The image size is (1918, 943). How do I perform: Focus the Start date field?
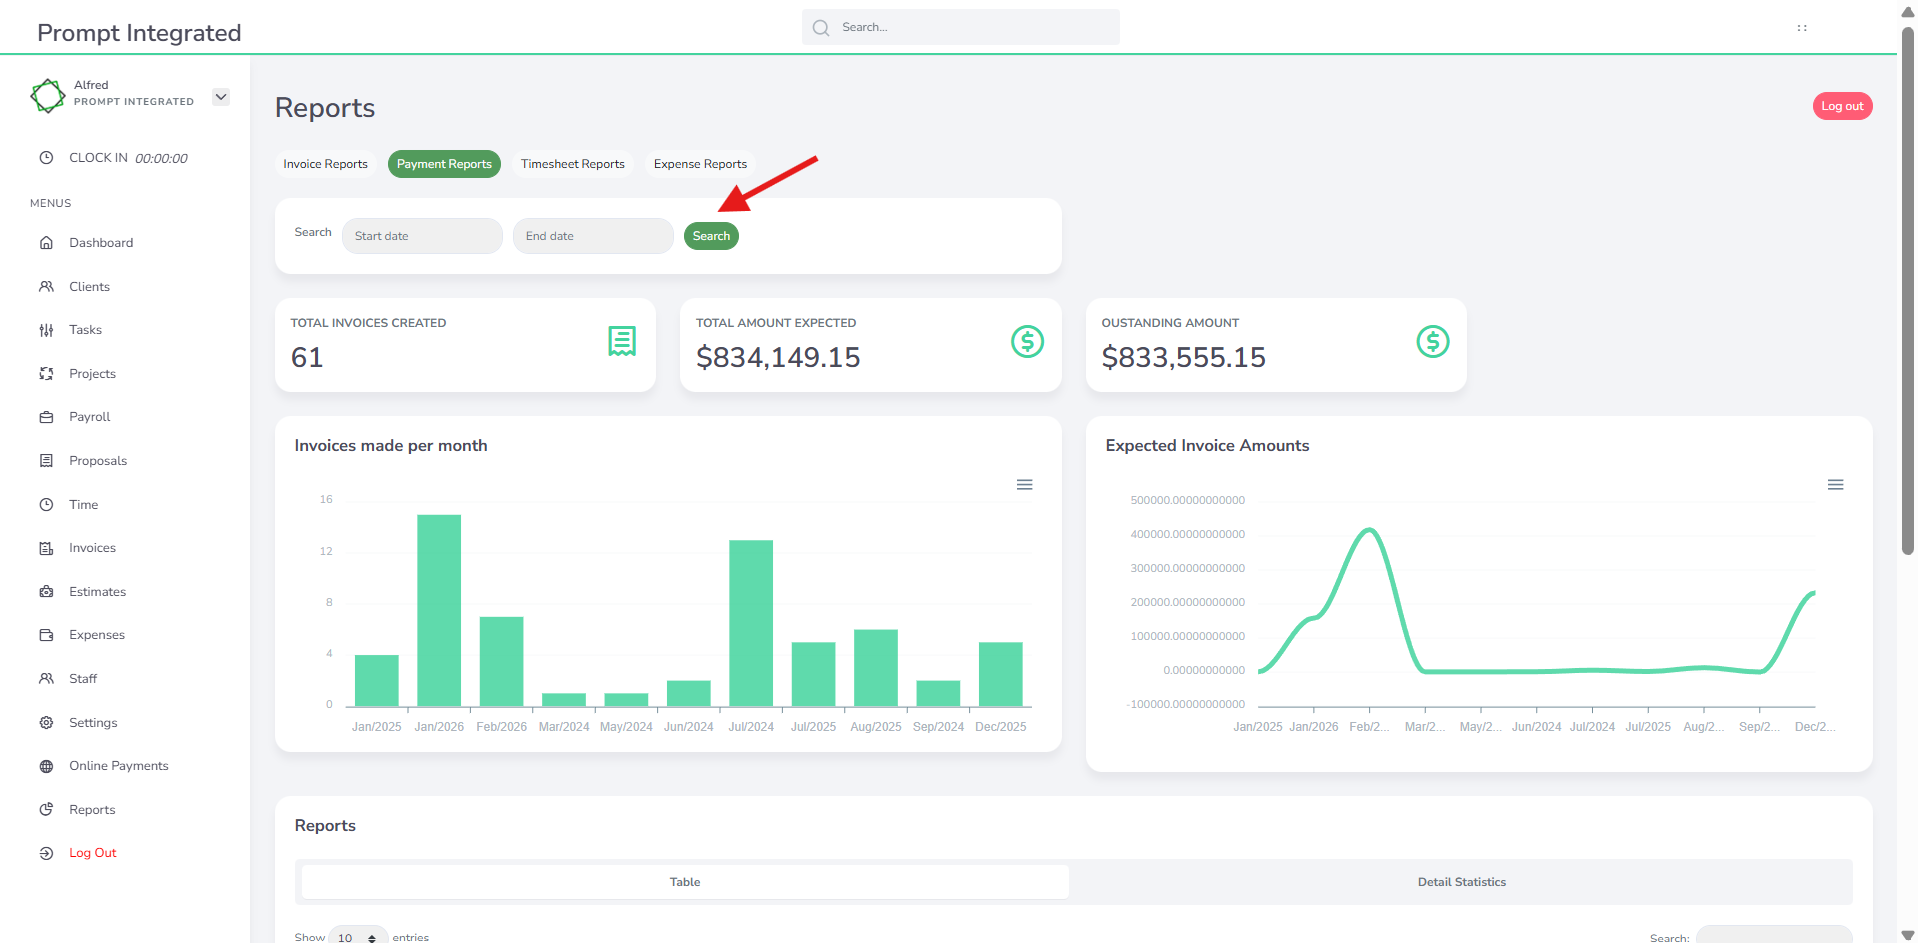click(422, 236)
